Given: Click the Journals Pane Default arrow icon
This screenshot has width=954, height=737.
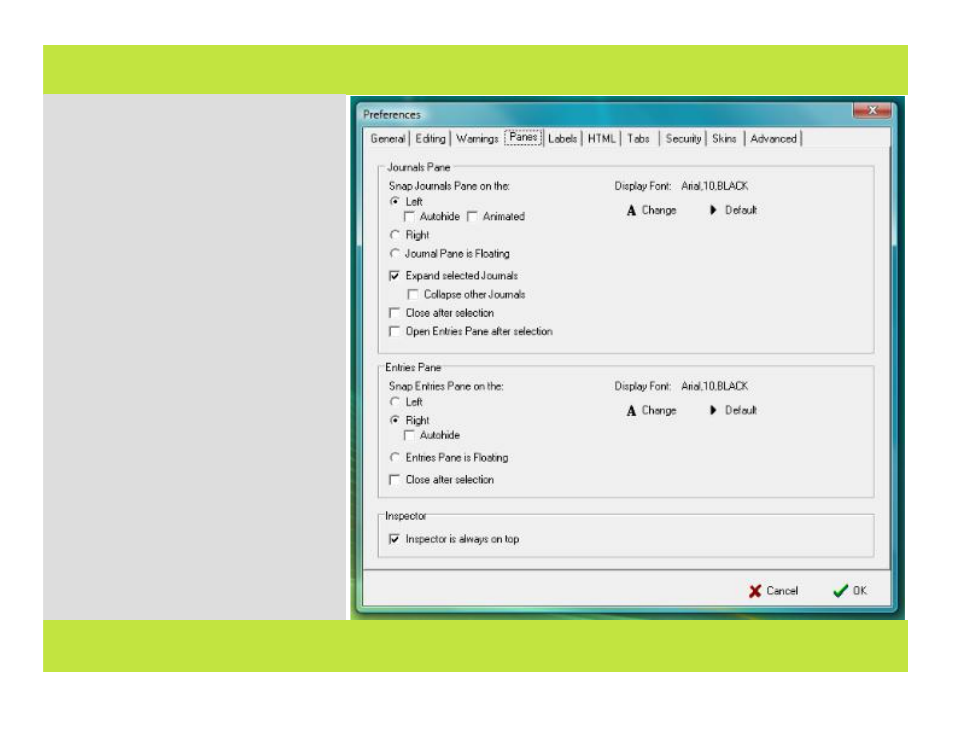Looking at the screenshot, I should pyautogui.click(x=713, y=210).
